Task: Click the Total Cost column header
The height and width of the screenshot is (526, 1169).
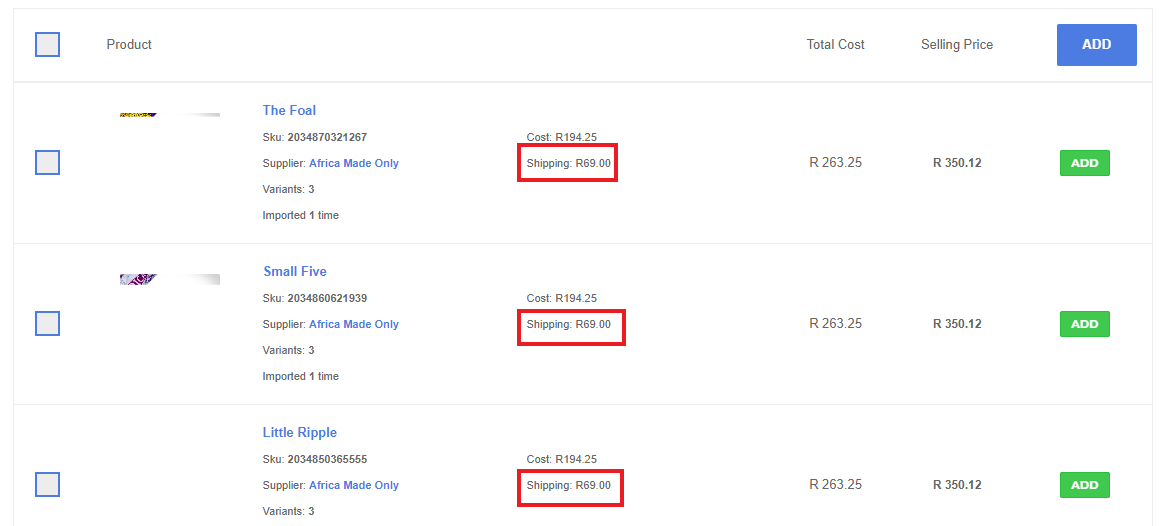Action: pyautogui.click(x=835, y=44)
